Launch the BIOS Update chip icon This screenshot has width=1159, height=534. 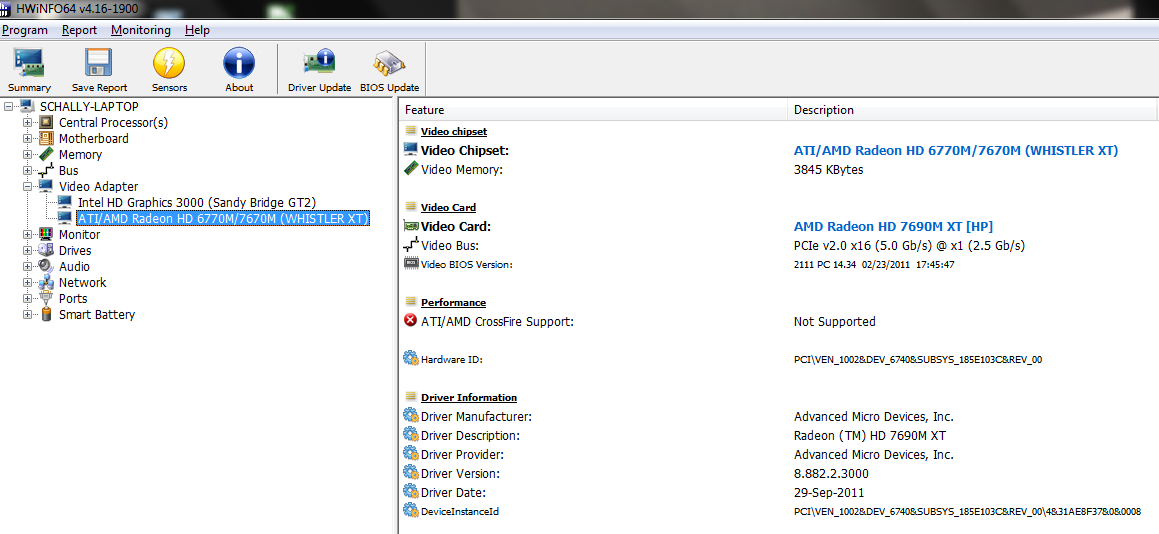coord(389,64)
